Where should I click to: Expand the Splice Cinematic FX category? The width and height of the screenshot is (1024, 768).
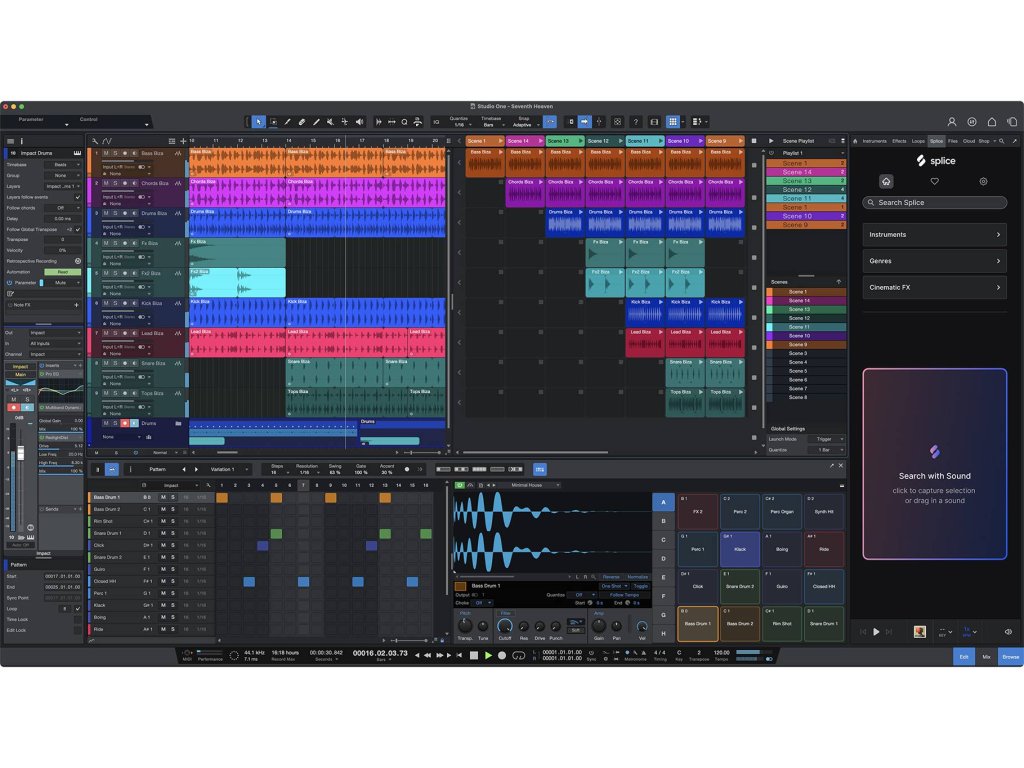point(935,287)
